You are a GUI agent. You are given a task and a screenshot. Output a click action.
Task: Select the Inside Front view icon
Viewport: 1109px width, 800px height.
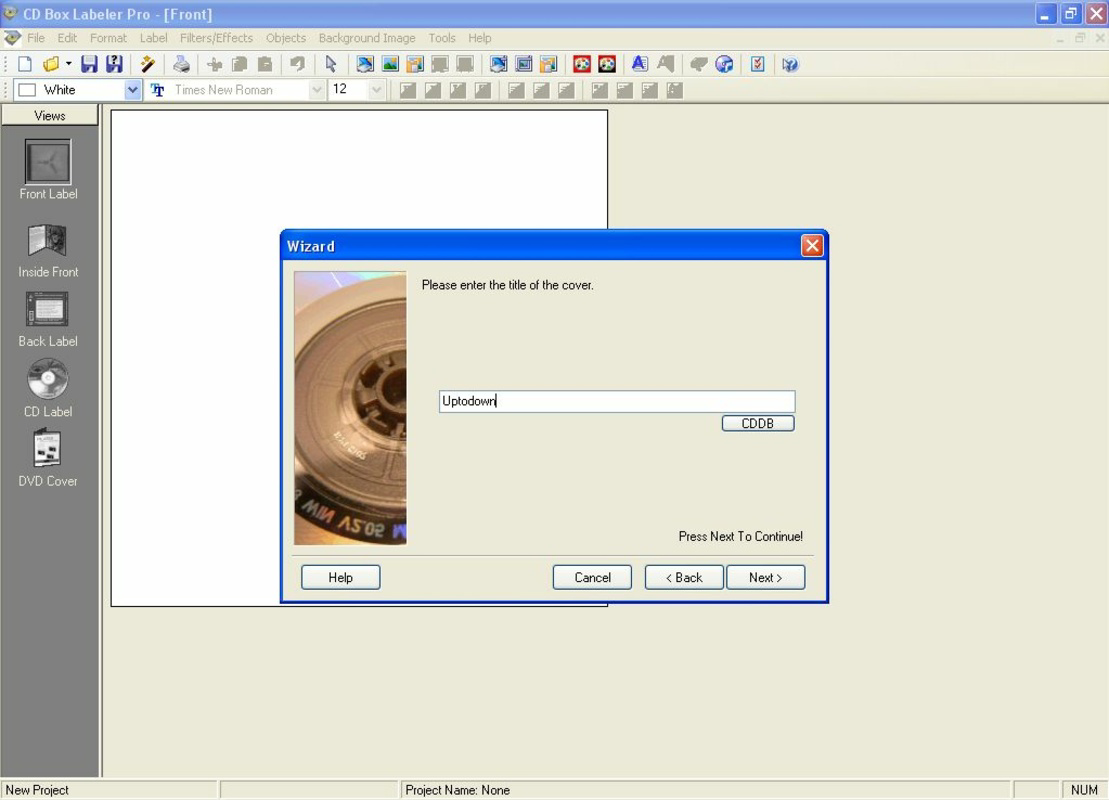click(x=47, y=241)
